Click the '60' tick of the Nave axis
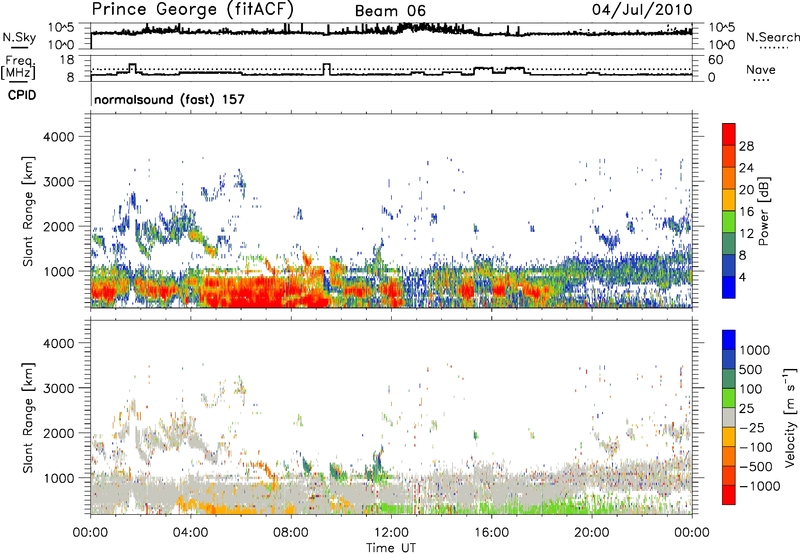Viewport: 800px width, 554px height. (715, 60)
